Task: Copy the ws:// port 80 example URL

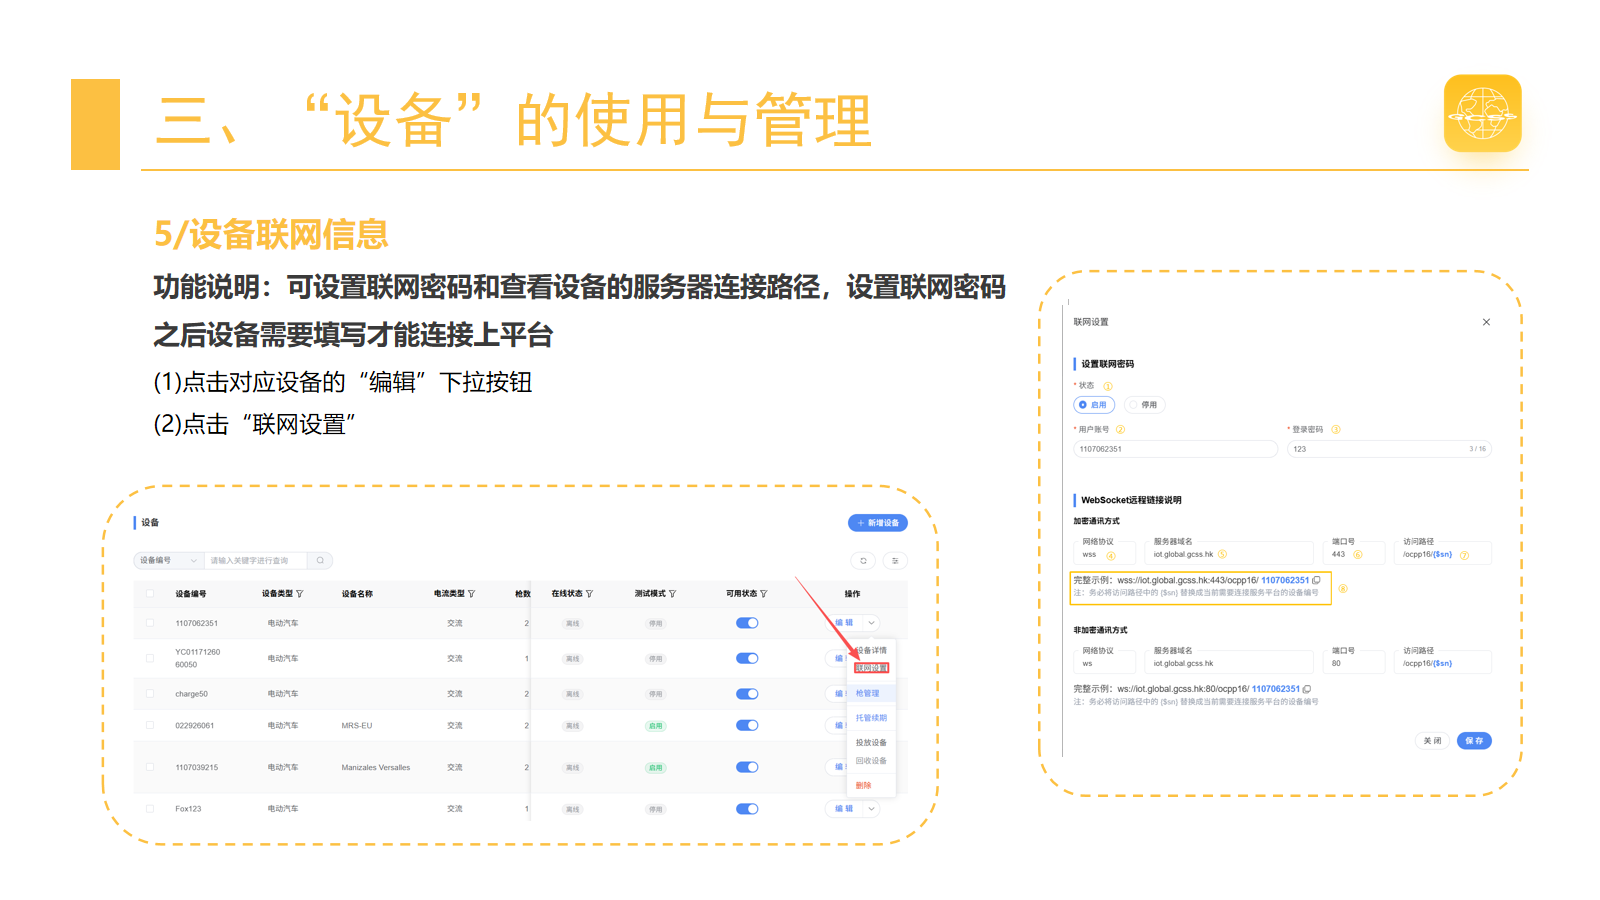Action: [1307, 689]
